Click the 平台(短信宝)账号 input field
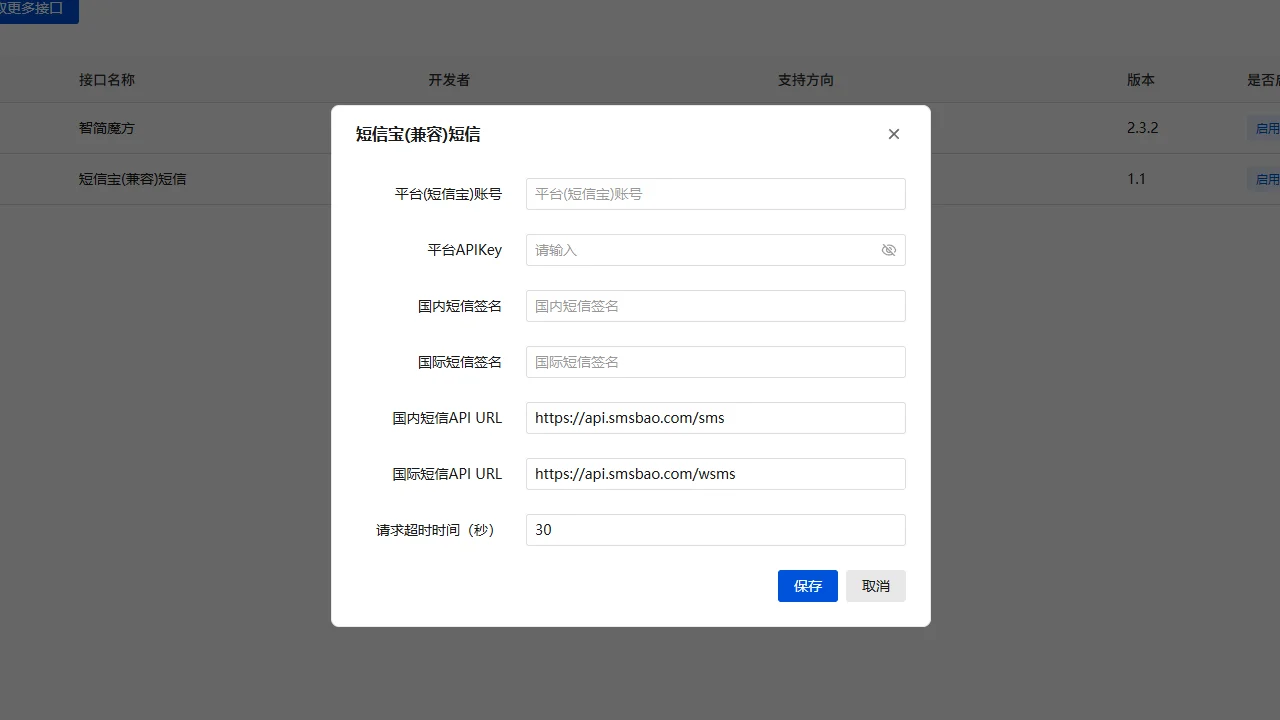 [716, 194]
